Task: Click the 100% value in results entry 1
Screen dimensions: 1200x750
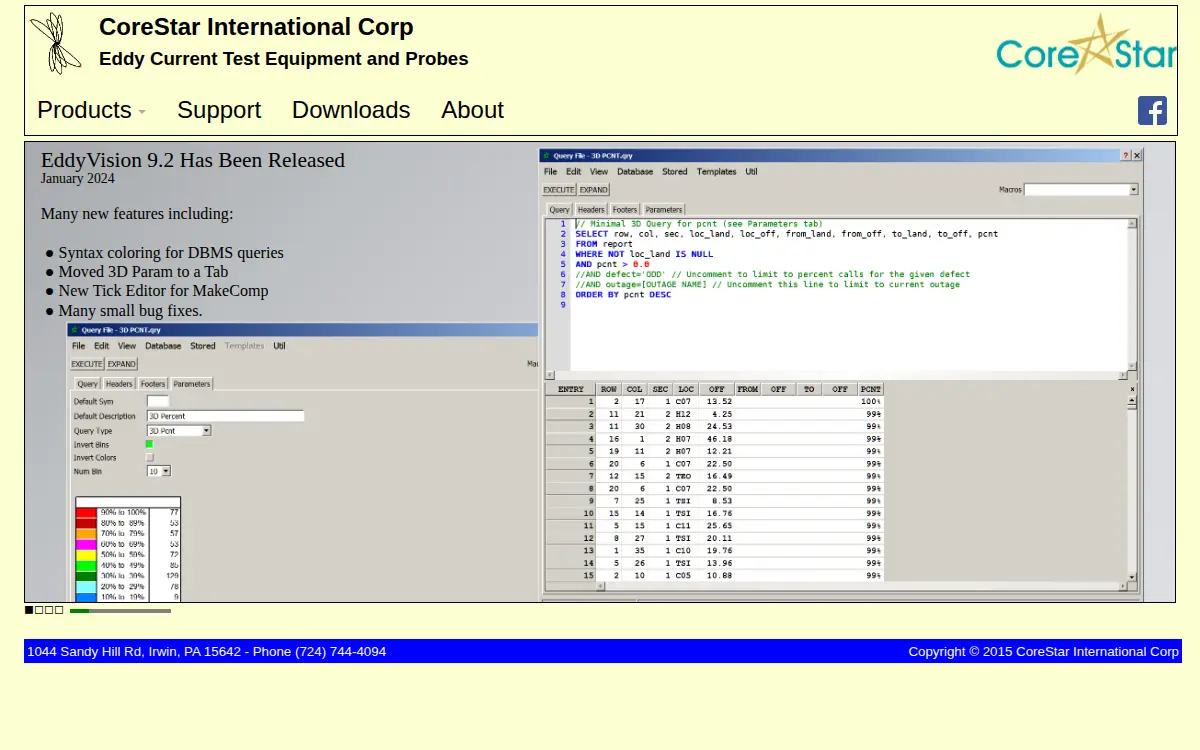Action: point(870,401)
